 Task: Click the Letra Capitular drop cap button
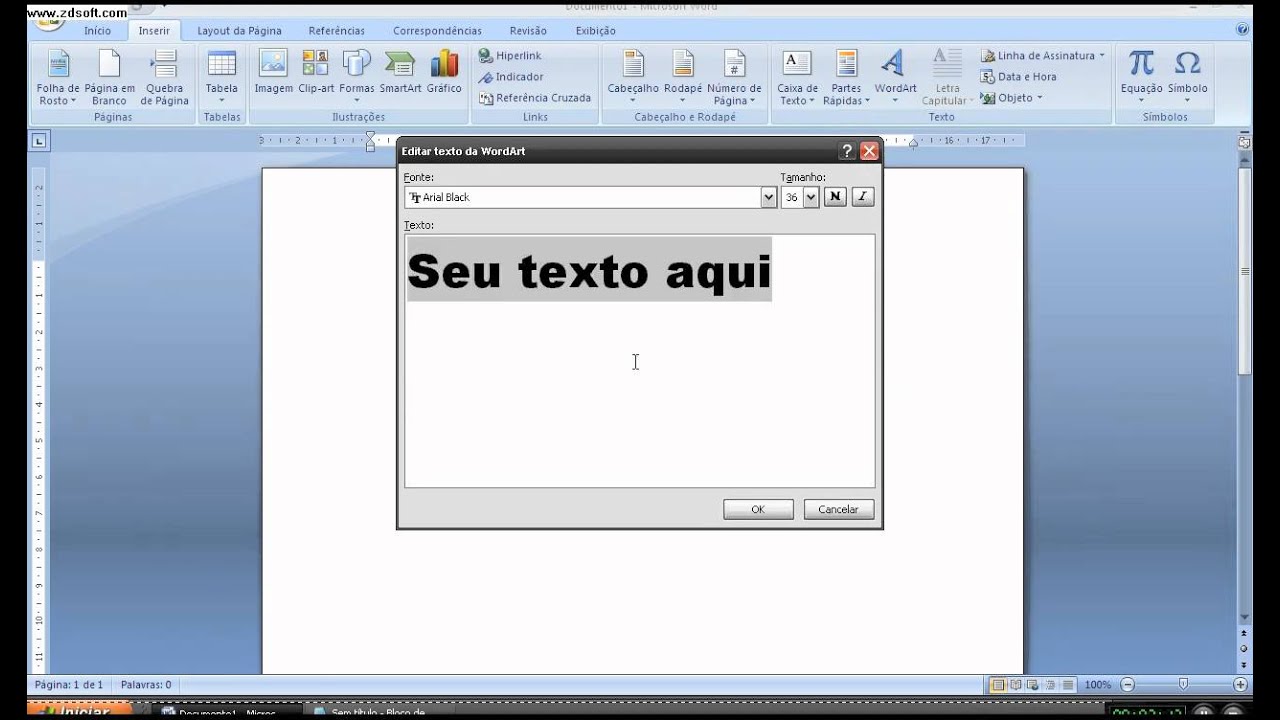[x=946, y=78]
